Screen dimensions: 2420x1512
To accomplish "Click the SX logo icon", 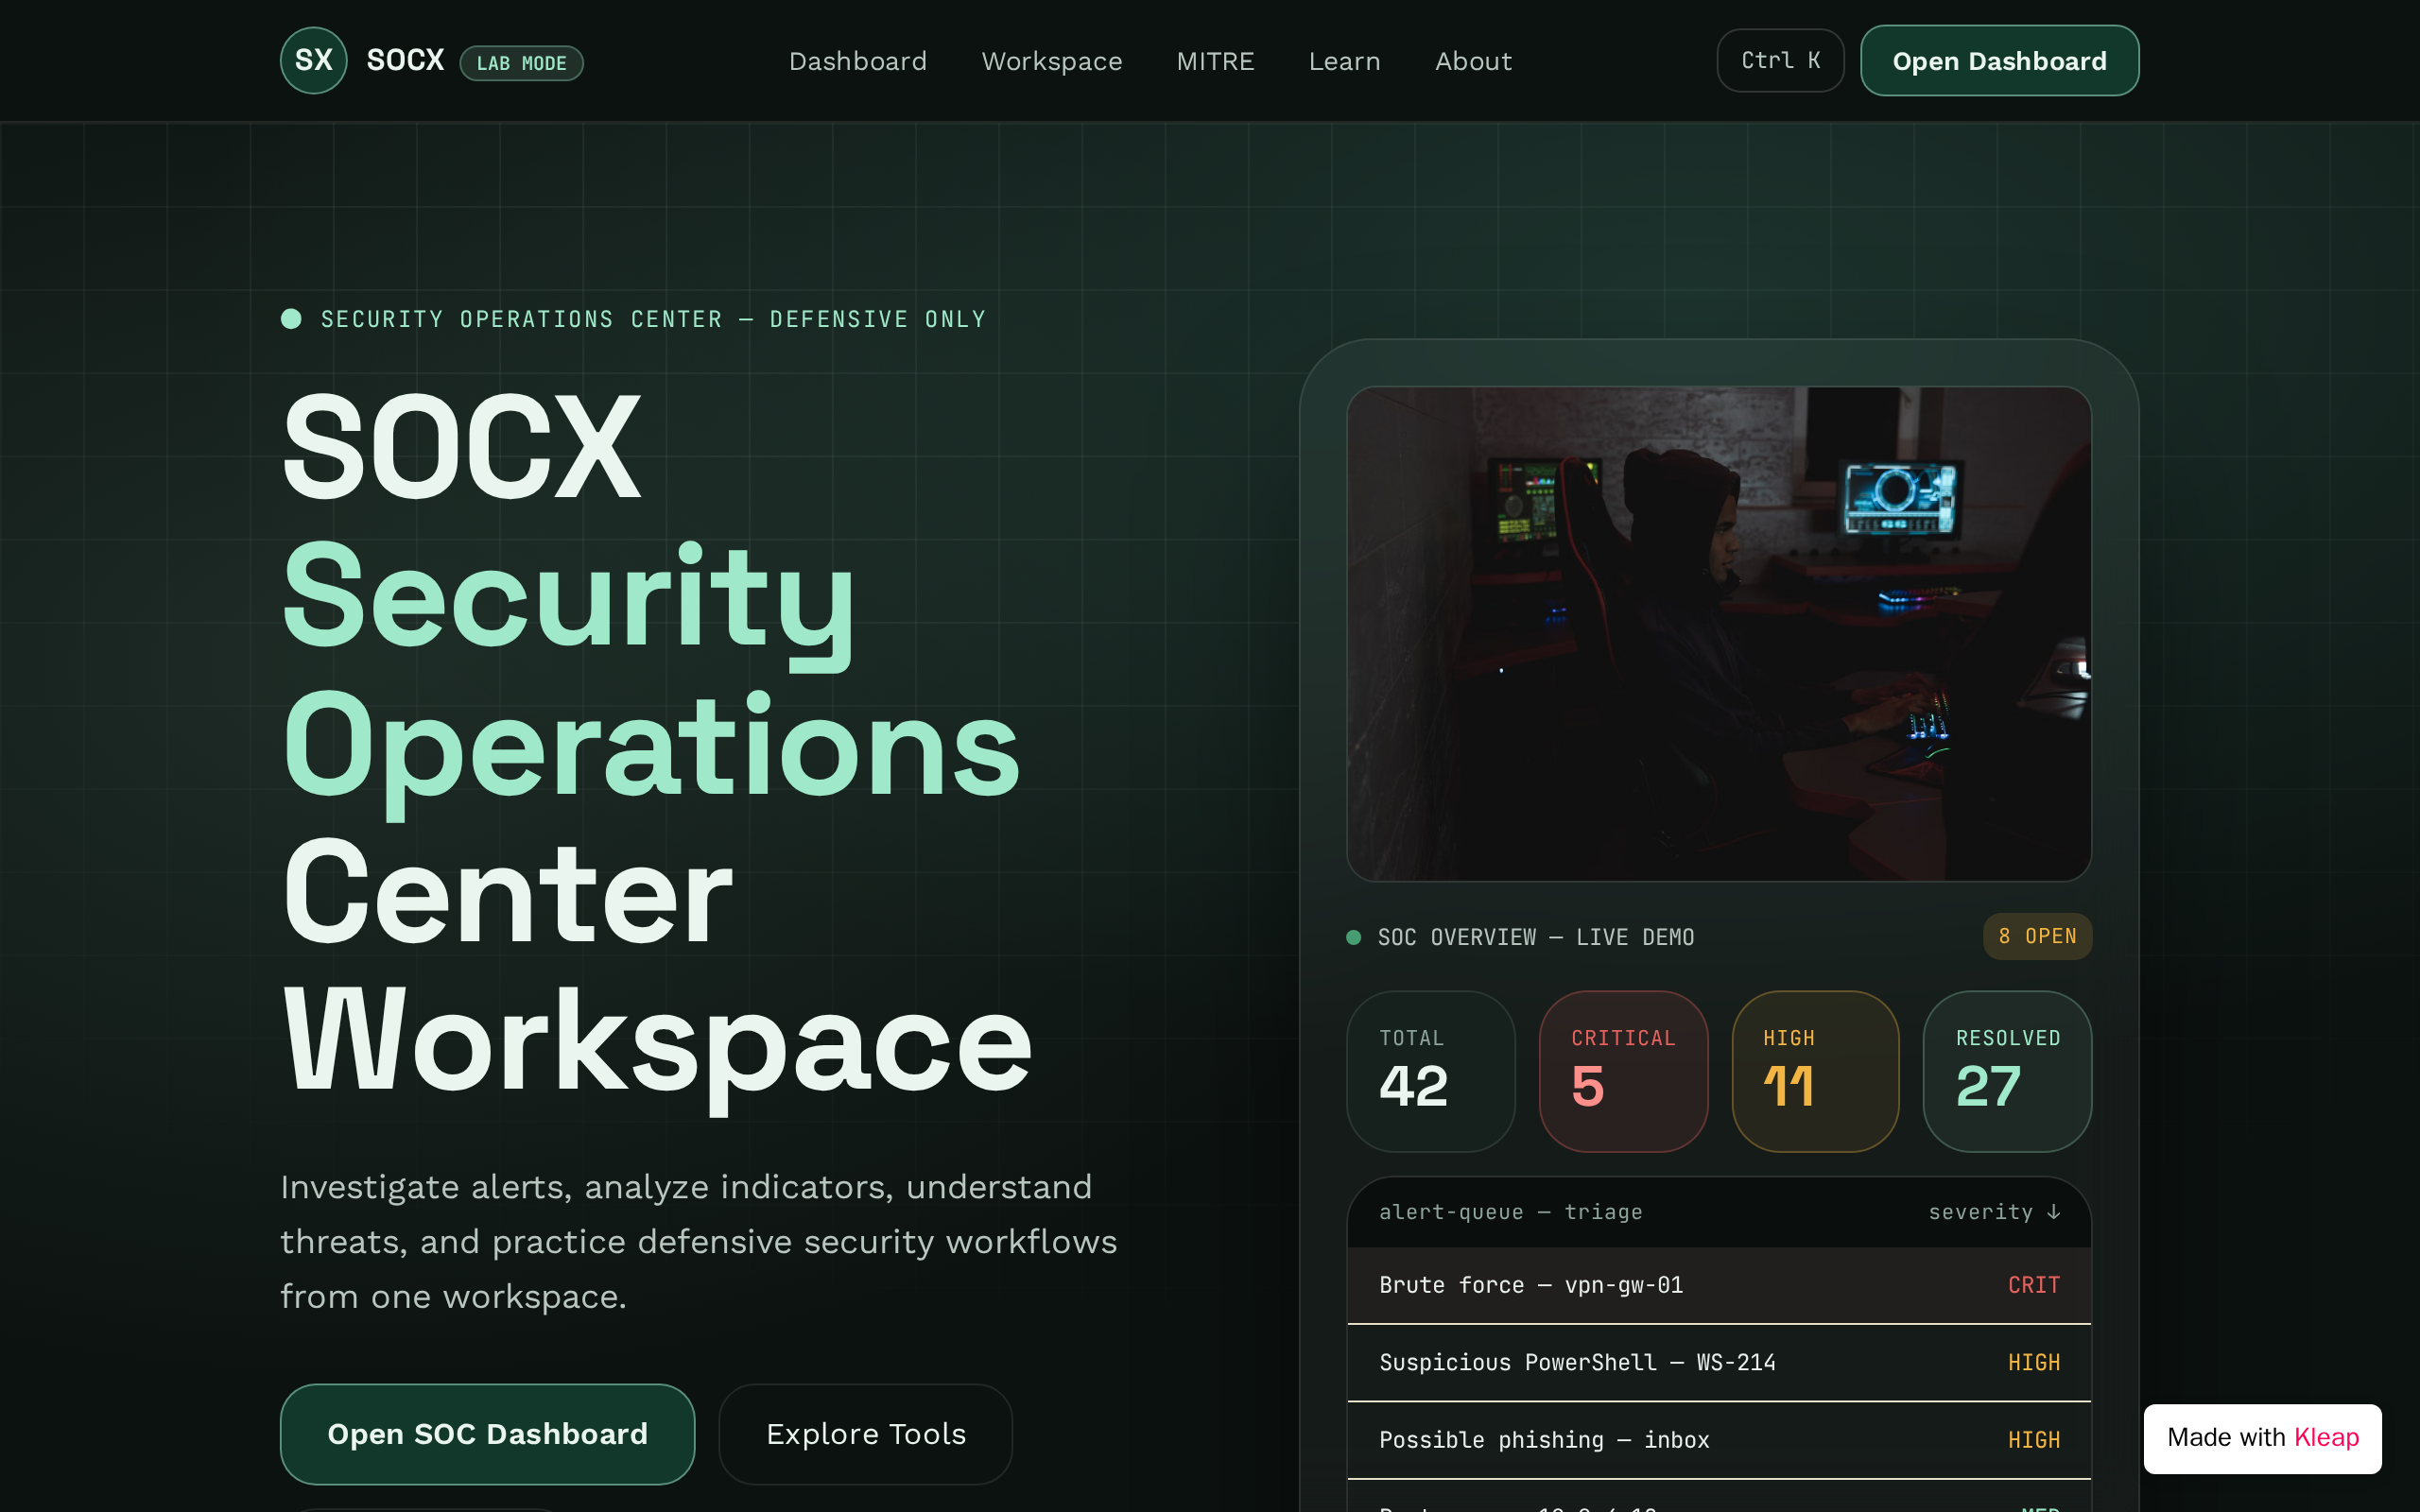I will click(x=313, y=61).
